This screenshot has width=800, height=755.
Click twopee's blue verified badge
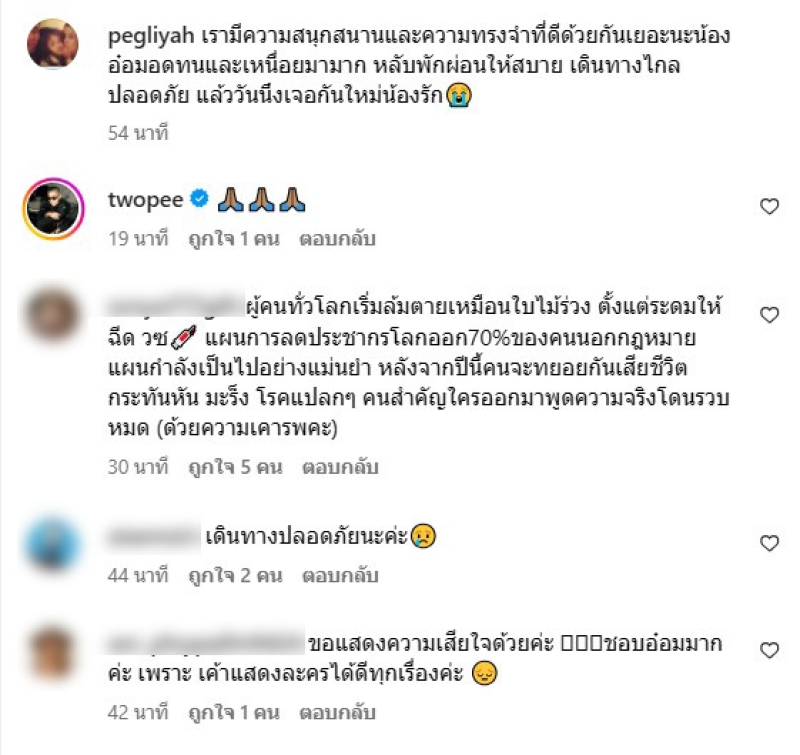tap(199, 198)
